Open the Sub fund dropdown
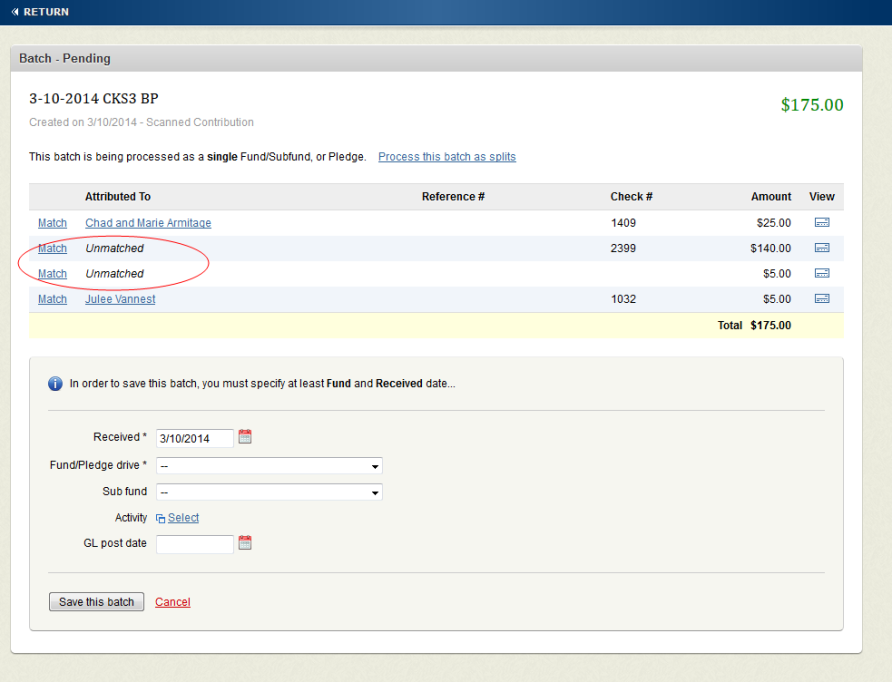Image resolution: width=892 pixels, height=682 pixels. (269, 492)
